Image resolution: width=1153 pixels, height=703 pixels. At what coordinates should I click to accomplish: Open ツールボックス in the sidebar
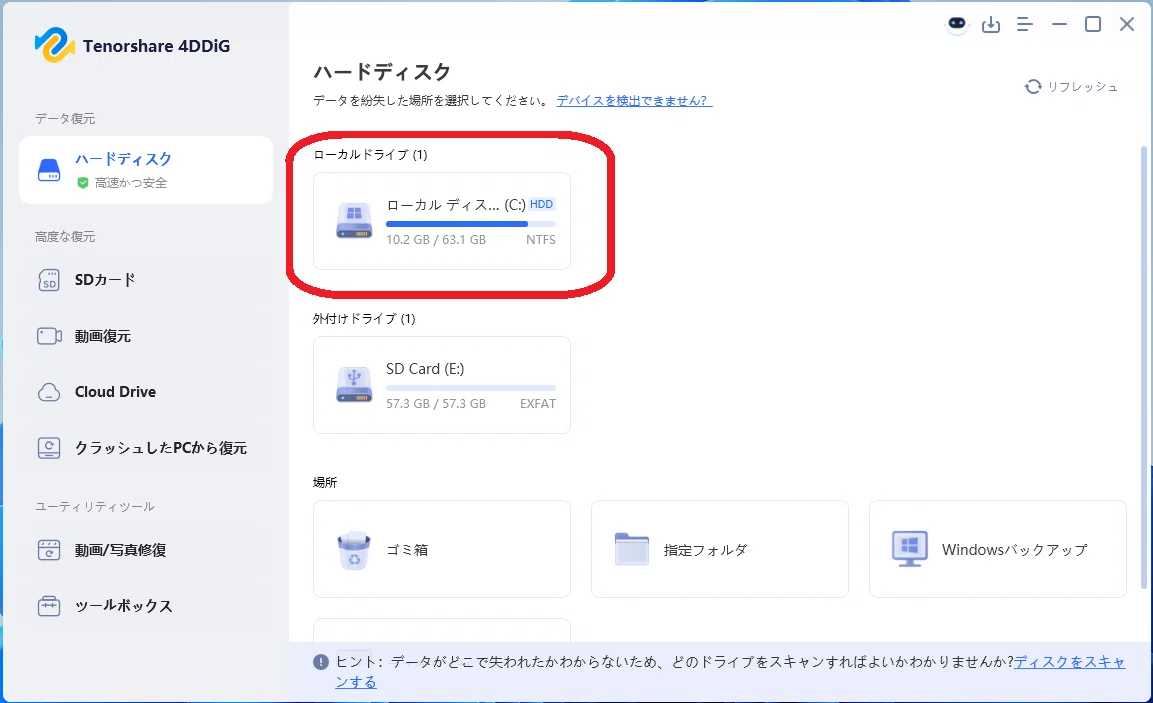pos(146,606)
